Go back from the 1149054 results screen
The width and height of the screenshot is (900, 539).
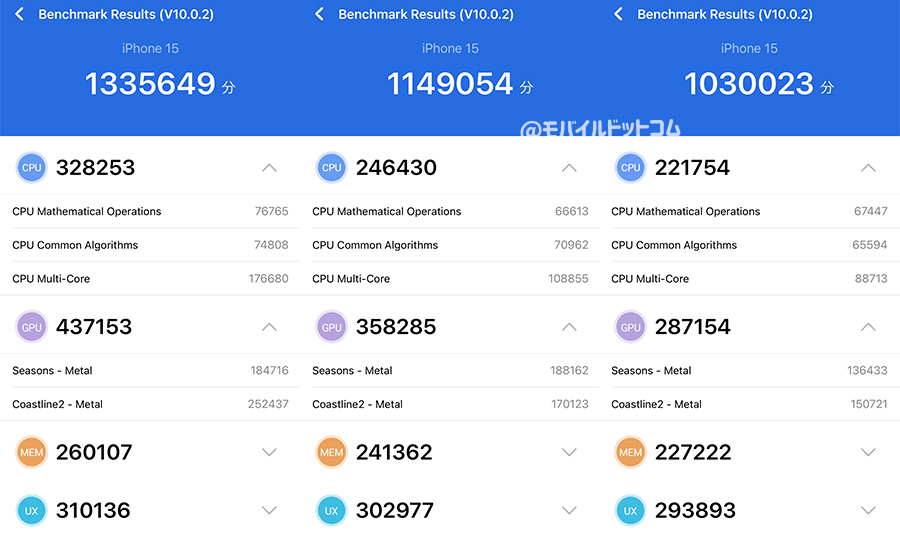pyautogui.click(x=320, y=14)
